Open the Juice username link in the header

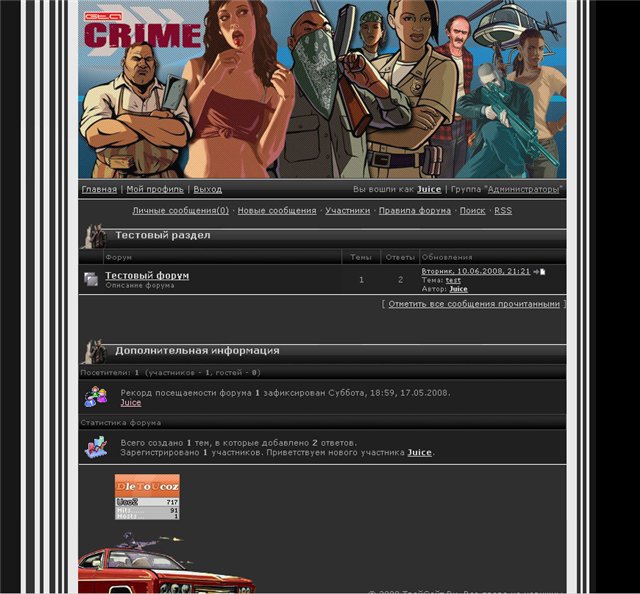tap(429, 189)
